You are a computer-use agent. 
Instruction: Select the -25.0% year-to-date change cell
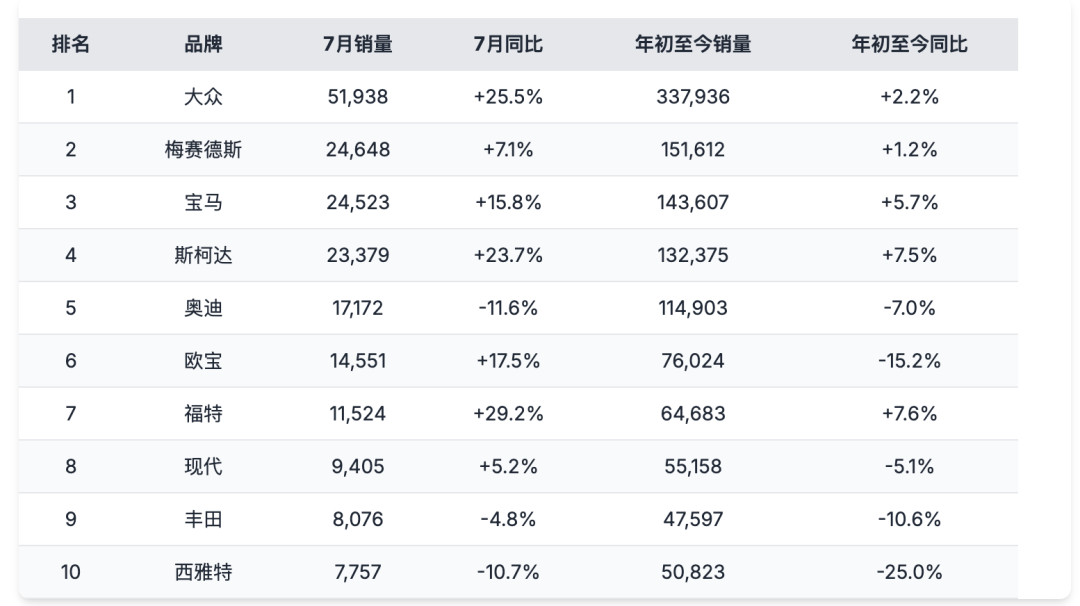click(909, 572)
